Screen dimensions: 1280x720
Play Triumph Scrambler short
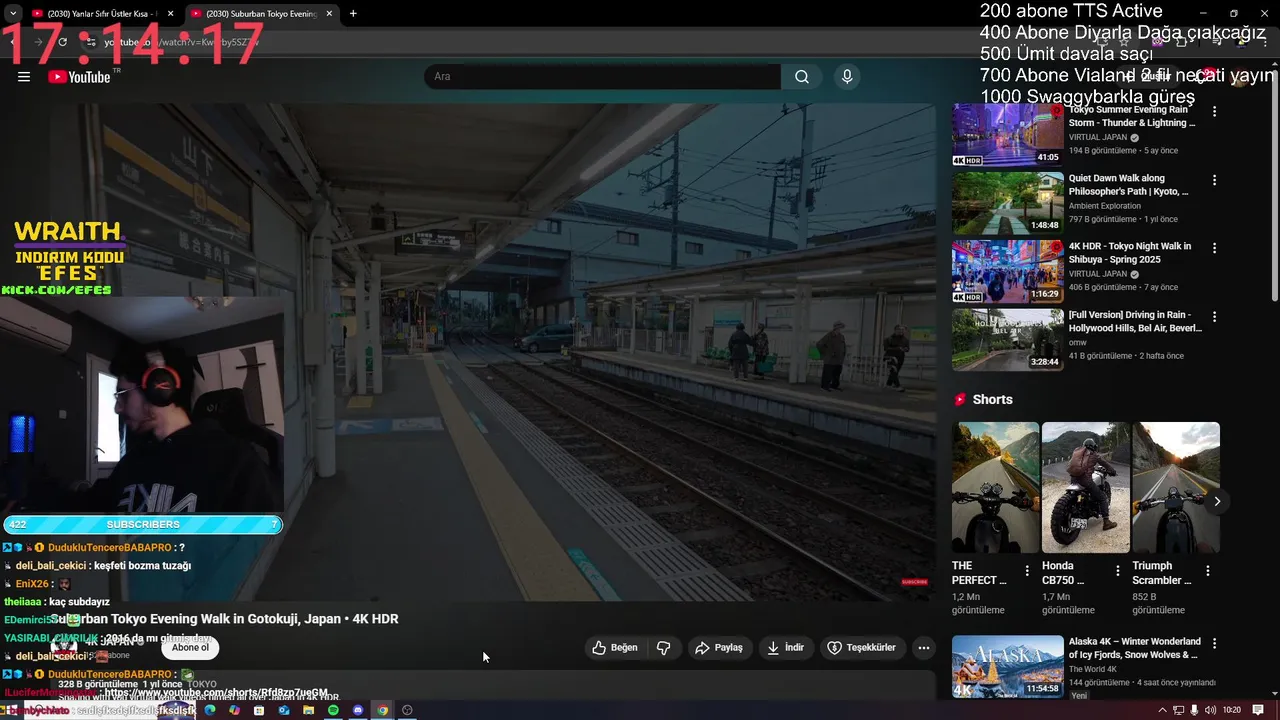coord(1176,488)
